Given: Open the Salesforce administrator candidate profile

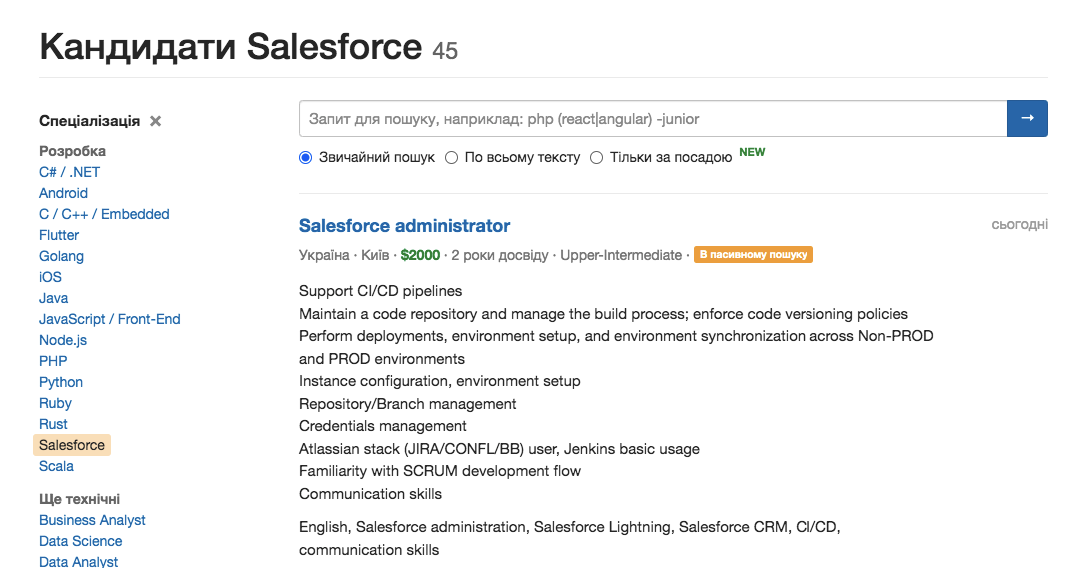Looking at the screenshot, I should click(404, 225).
